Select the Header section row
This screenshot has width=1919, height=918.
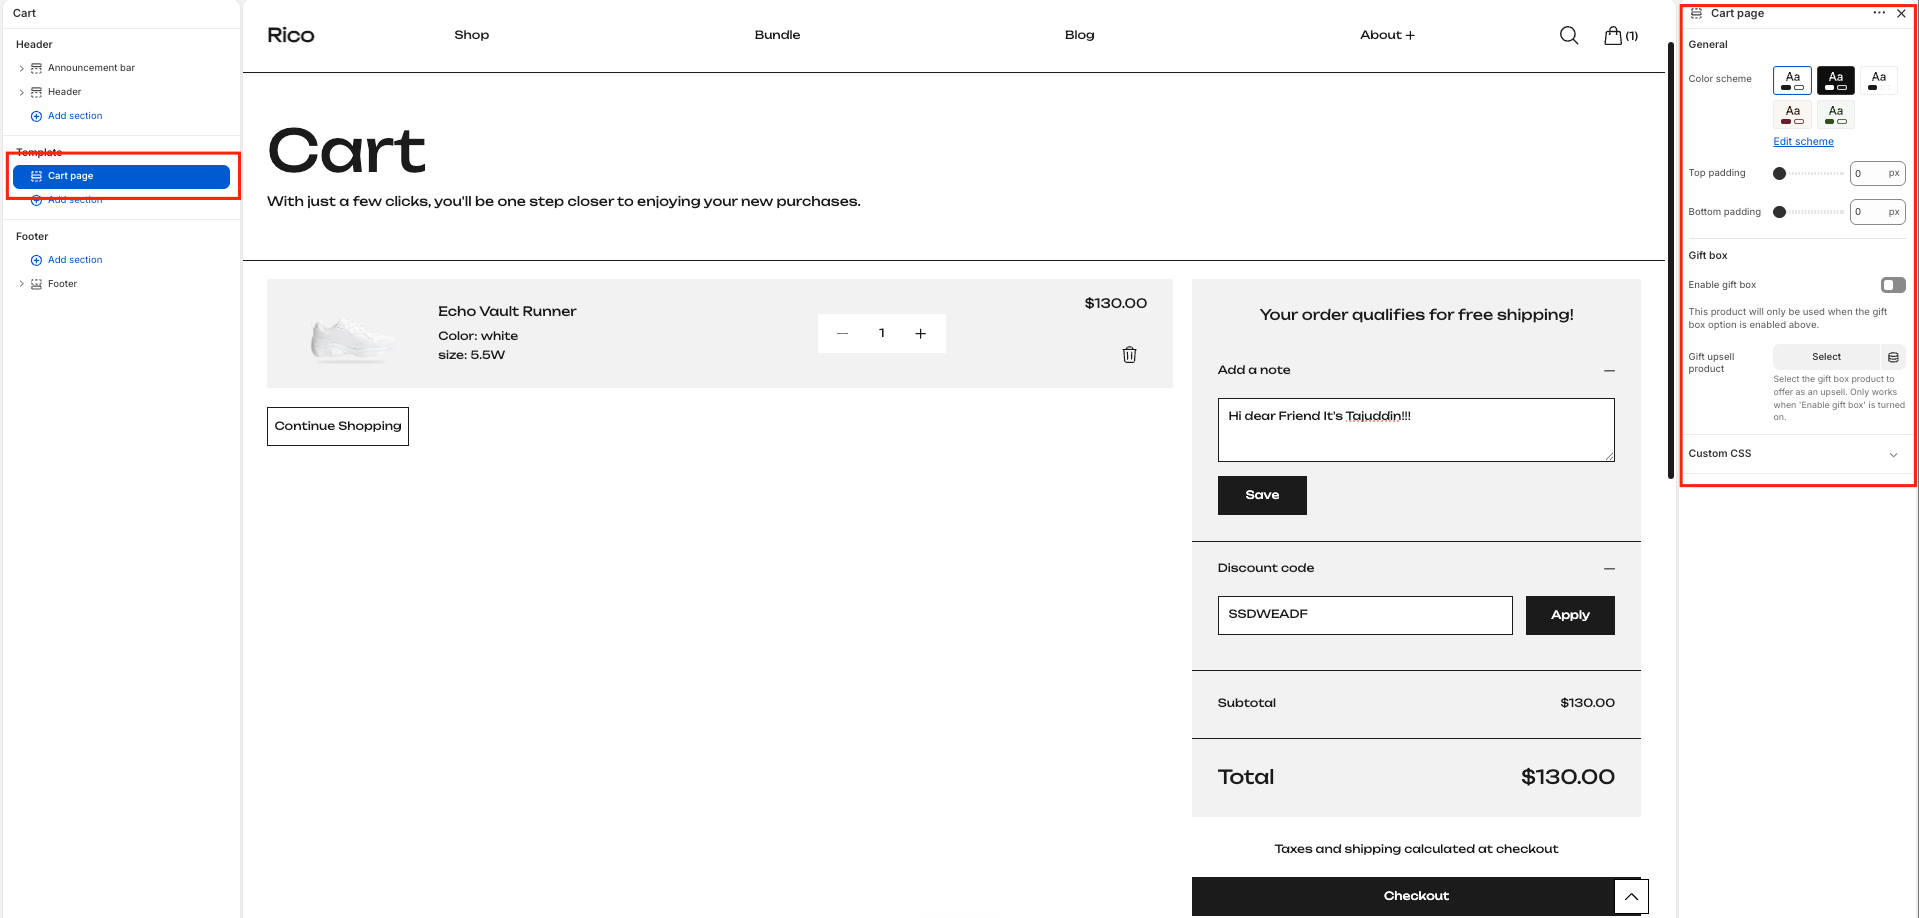coord(64,92)
